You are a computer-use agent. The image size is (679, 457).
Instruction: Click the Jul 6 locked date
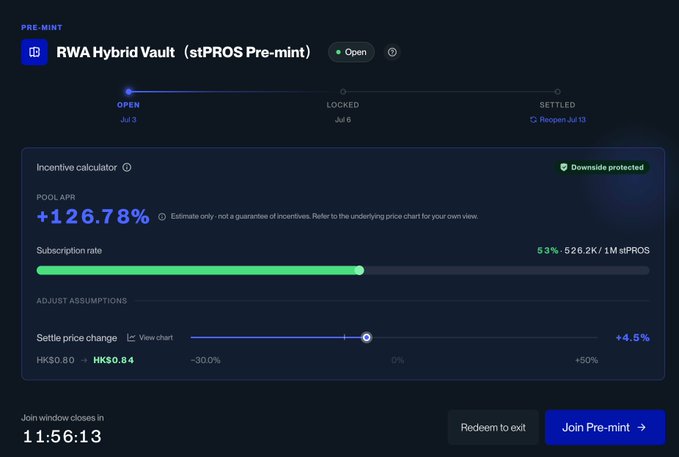[x=343, y=120]
